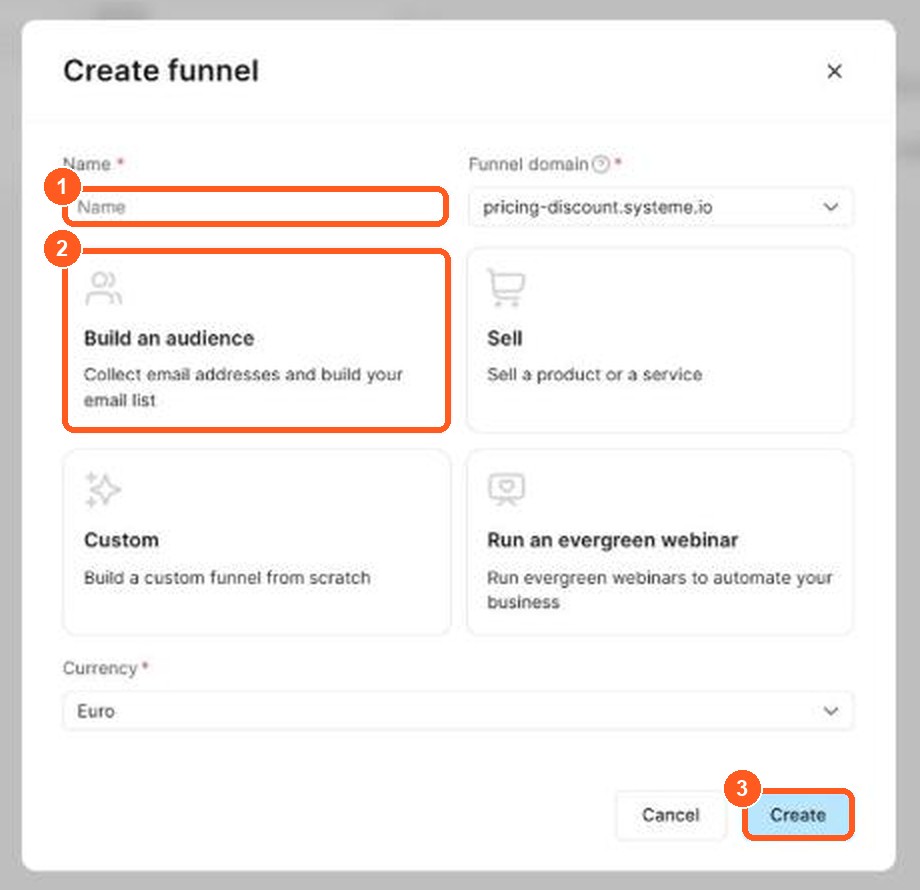Open the Currency dropdown showing Euro
The image size is (920, 890).
click(458, 711)
